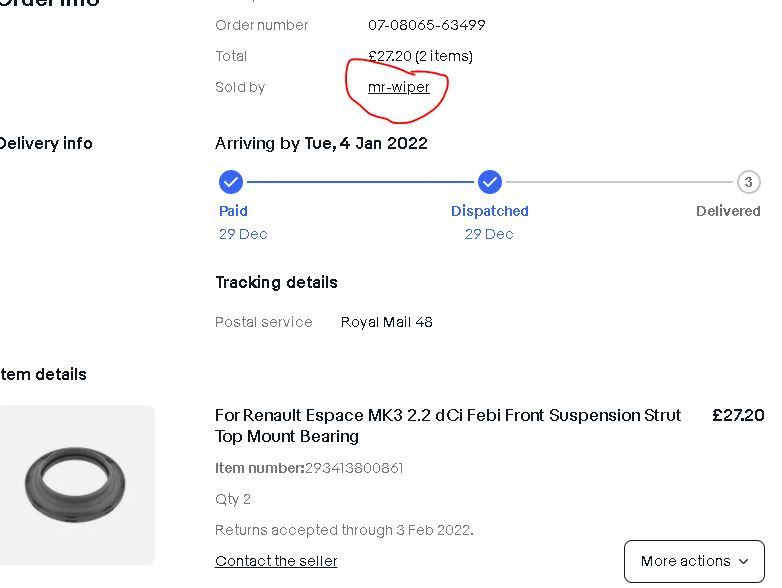
Task: Click the Royal Mail 48 postal service
Action: point(386,322)
